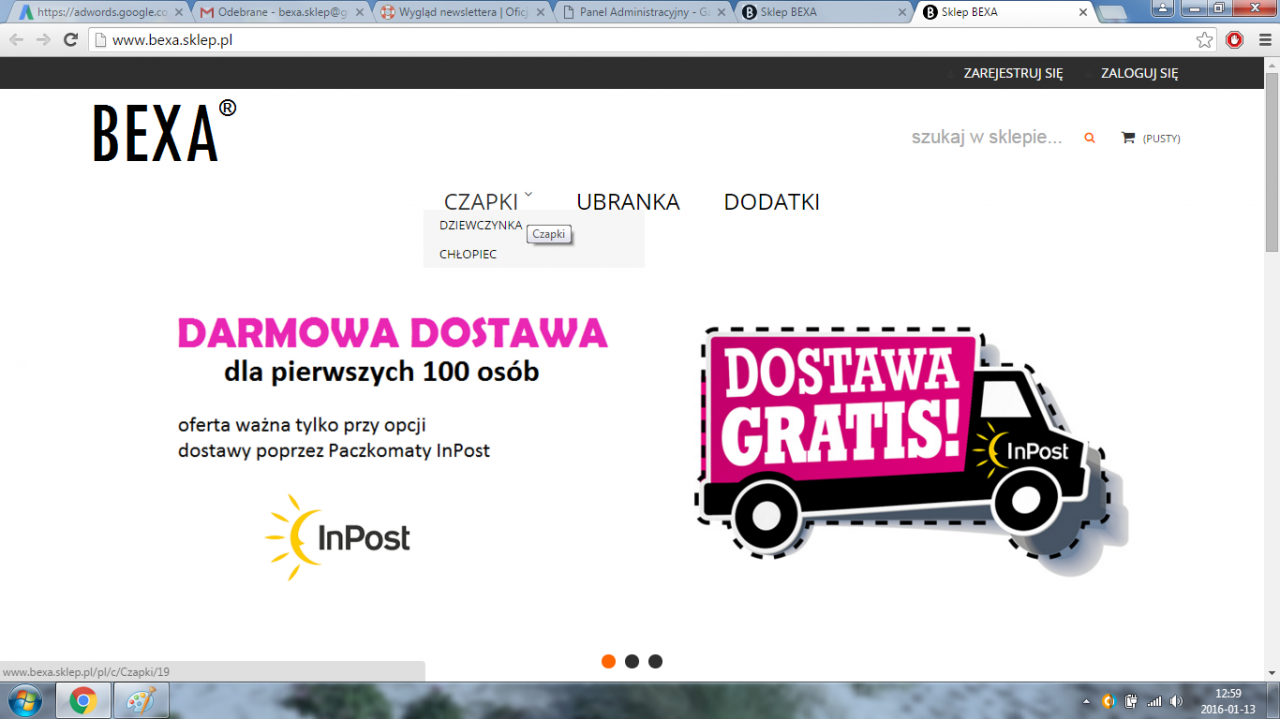
Task: Select DZIEWCZYNKA from Czapki submenu
Action: [x=481, y=225]
